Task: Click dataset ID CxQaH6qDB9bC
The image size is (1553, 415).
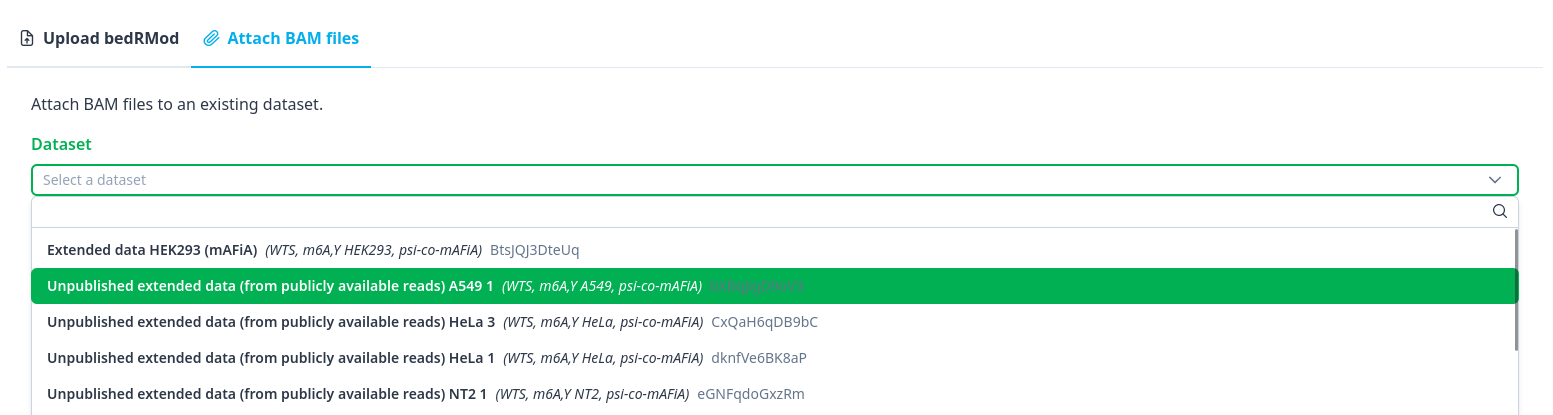Action: pos(764,322)
